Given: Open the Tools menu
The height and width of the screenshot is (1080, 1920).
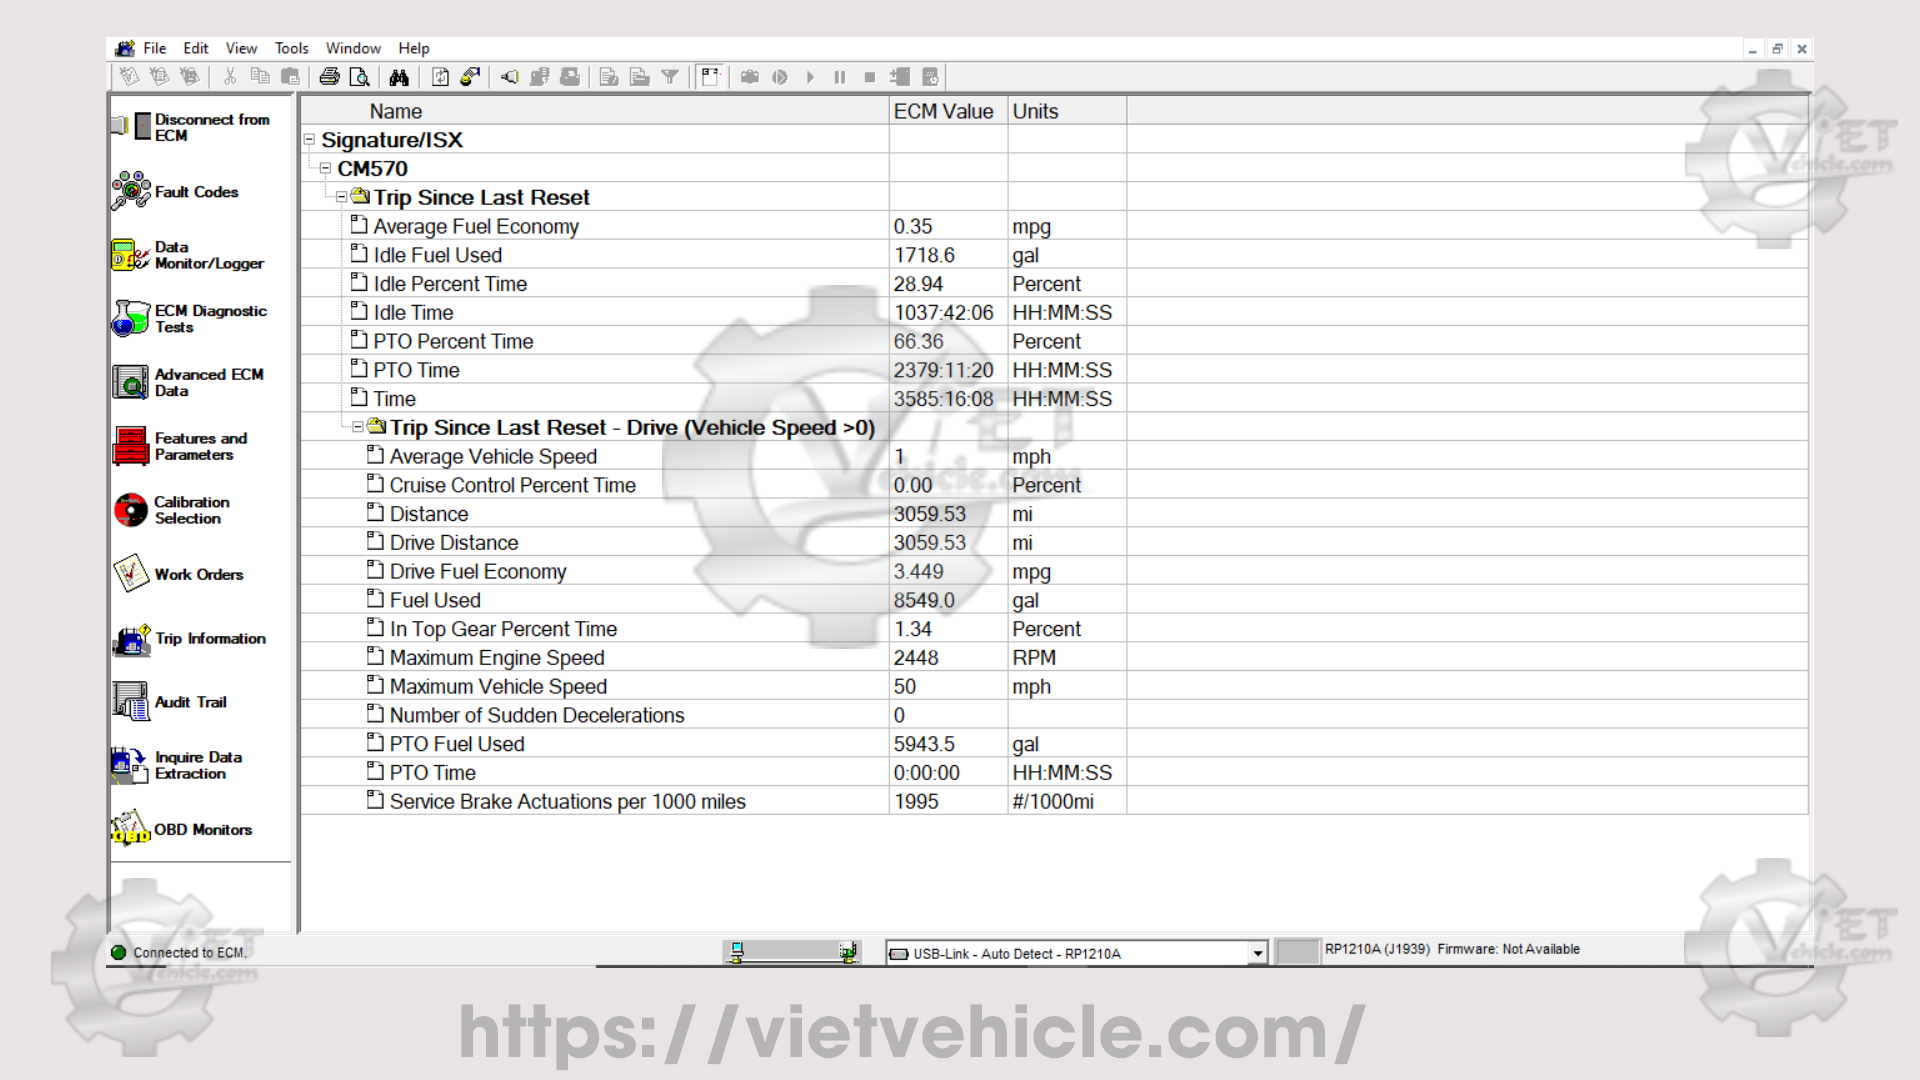Looking at the screenshot, I should [x=291, y=48].
